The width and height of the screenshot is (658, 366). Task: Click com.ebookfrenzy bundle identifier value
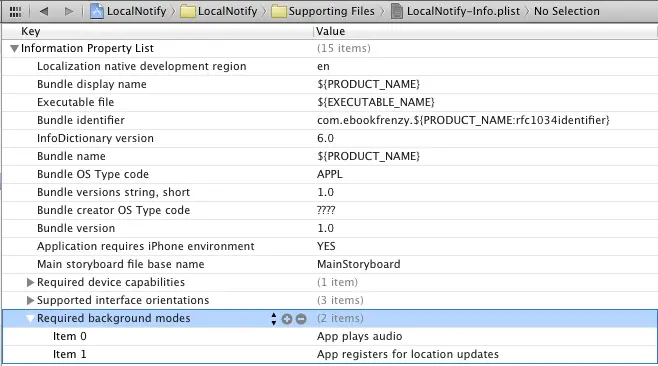click(x=463, y=120)
